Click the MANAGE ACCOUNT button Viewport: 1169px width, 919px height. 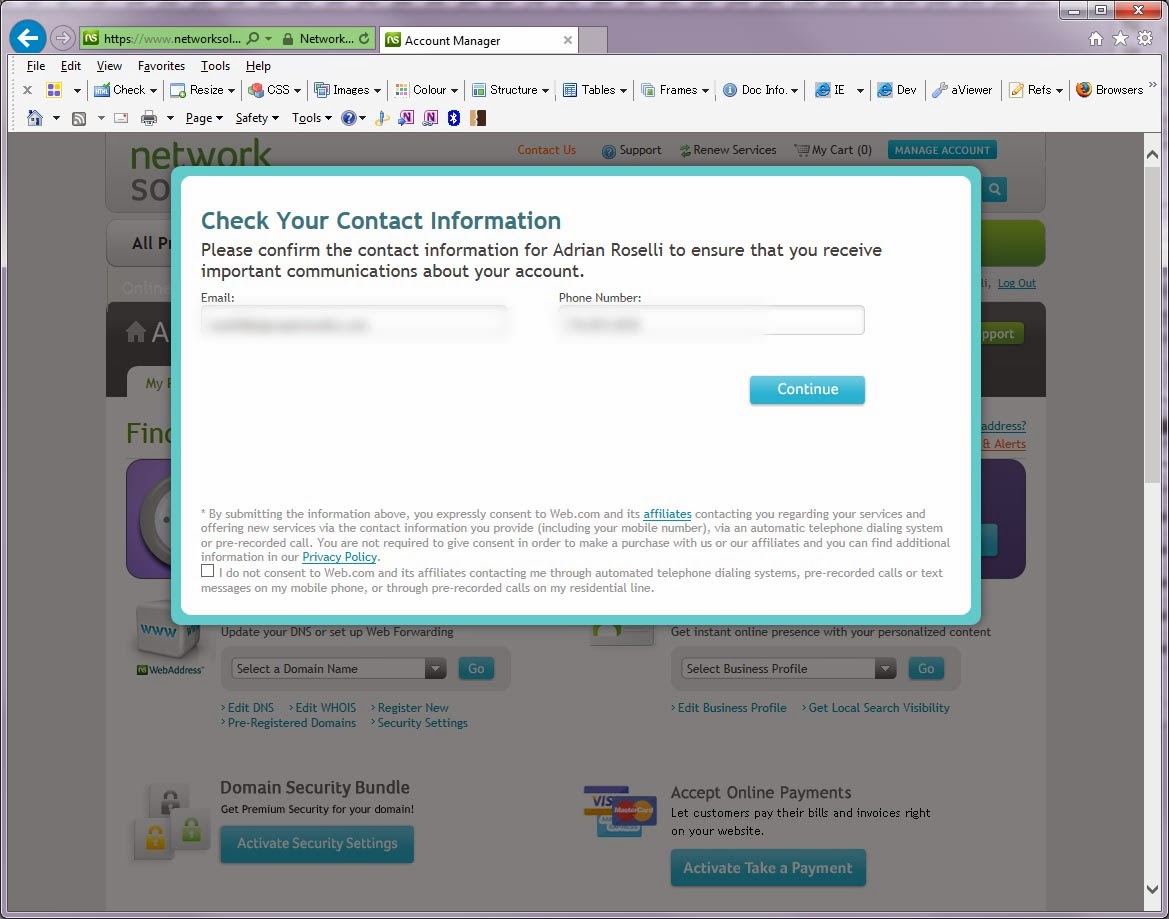tap(942, 150)
